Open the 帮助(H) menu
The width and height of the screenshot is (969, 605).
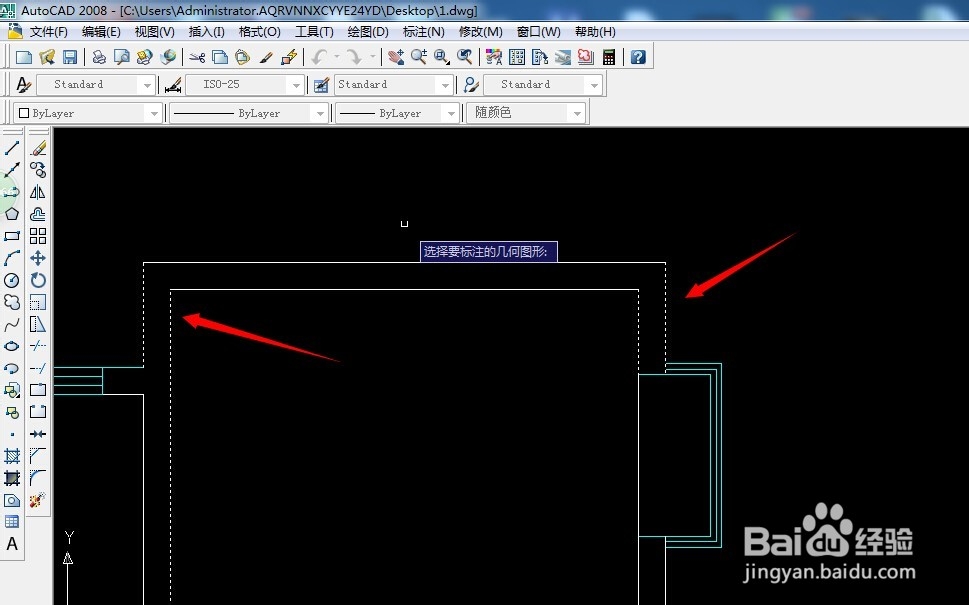tap(595, 32)
